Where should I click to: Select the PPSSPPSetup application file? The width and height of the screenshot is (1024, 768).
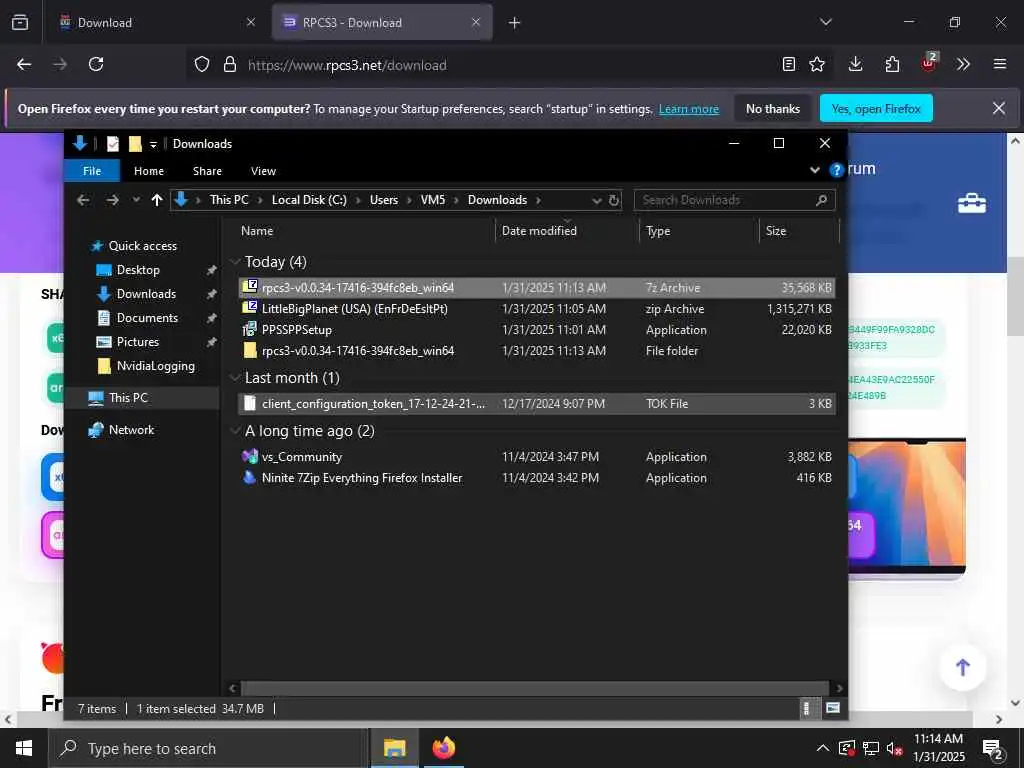537,330
